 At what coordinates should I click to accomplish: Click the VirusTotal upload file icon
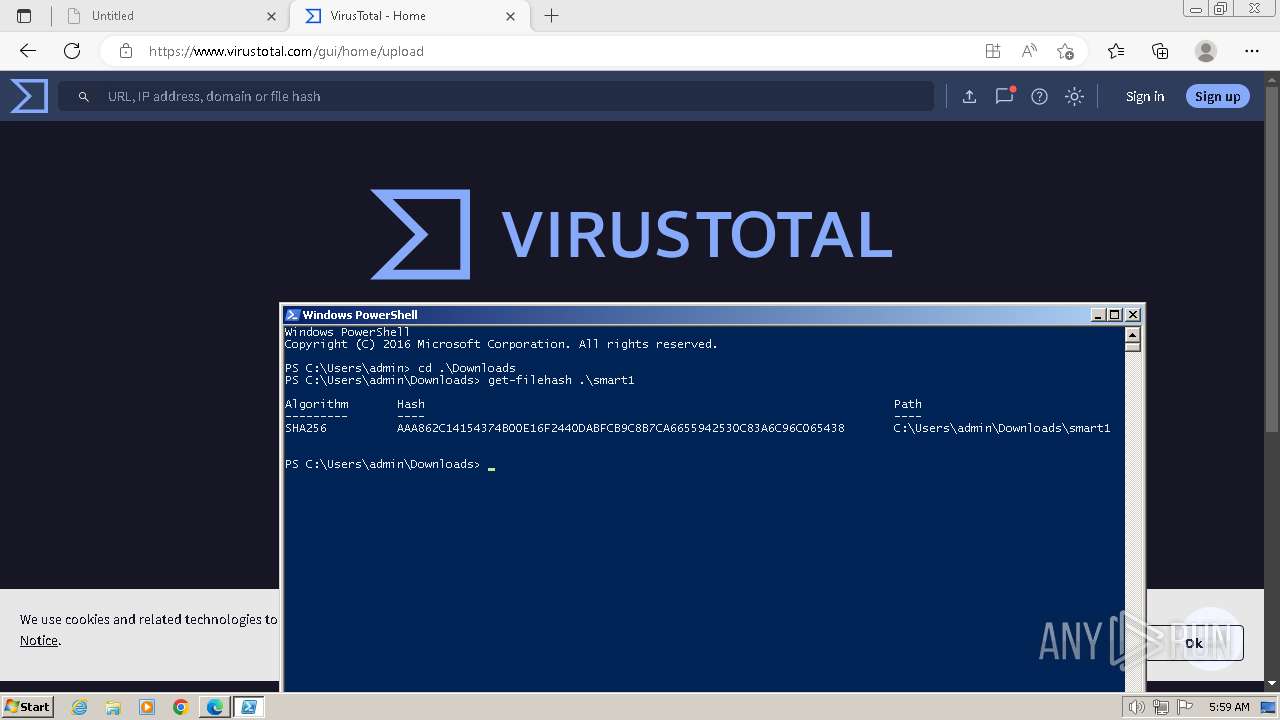click(969, 96)
